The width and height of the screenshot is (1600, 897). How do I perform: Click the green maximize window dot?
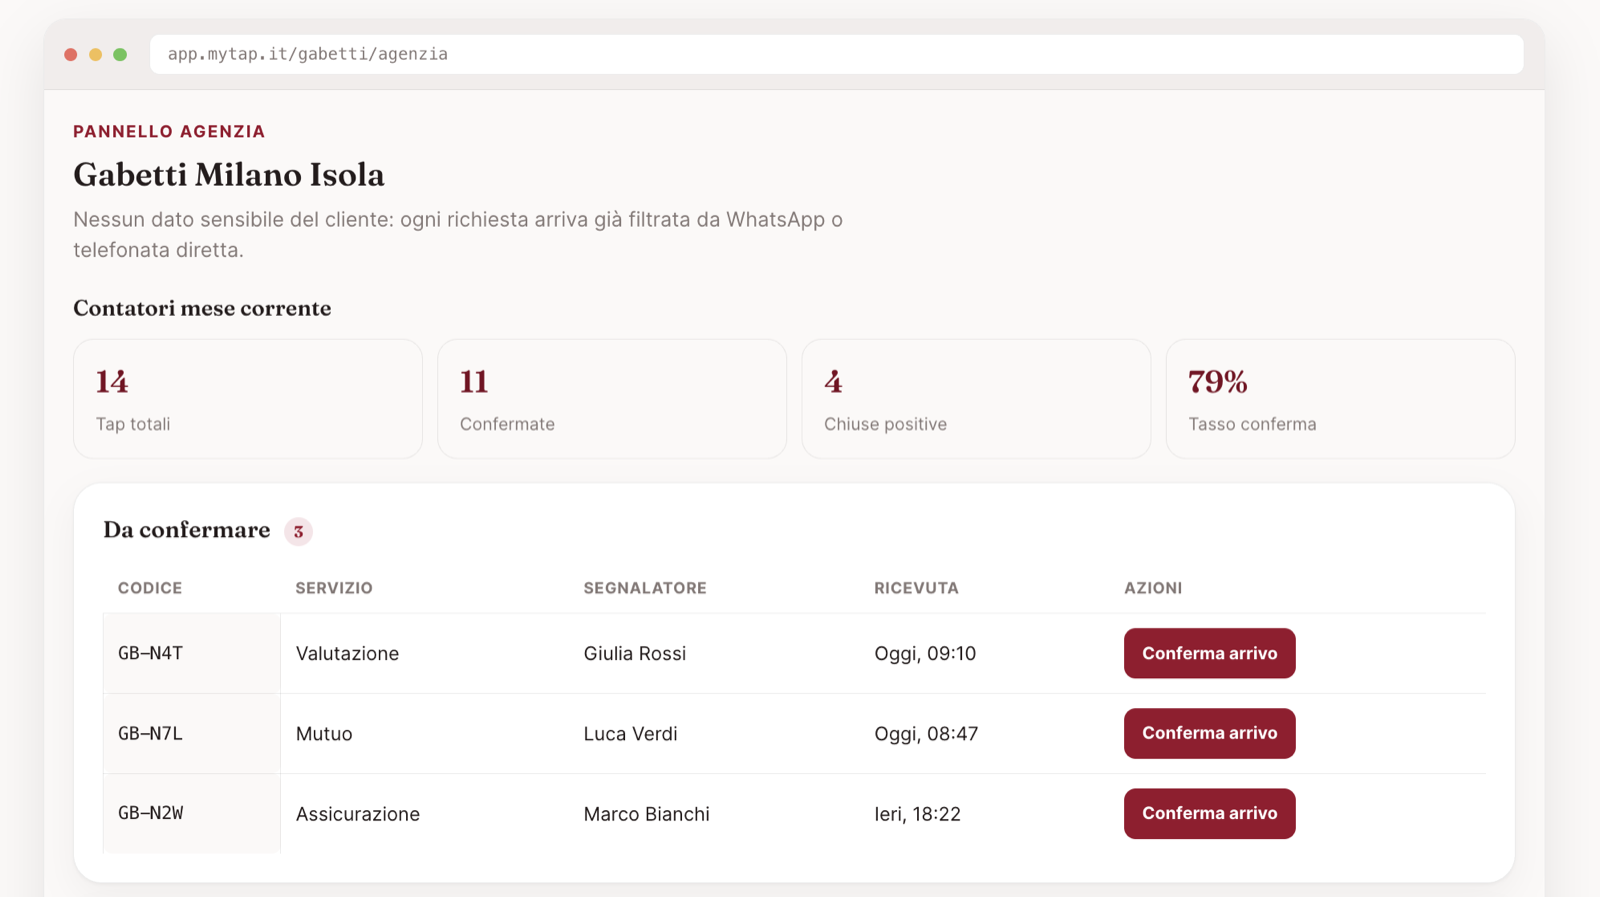tap(120, 54)
